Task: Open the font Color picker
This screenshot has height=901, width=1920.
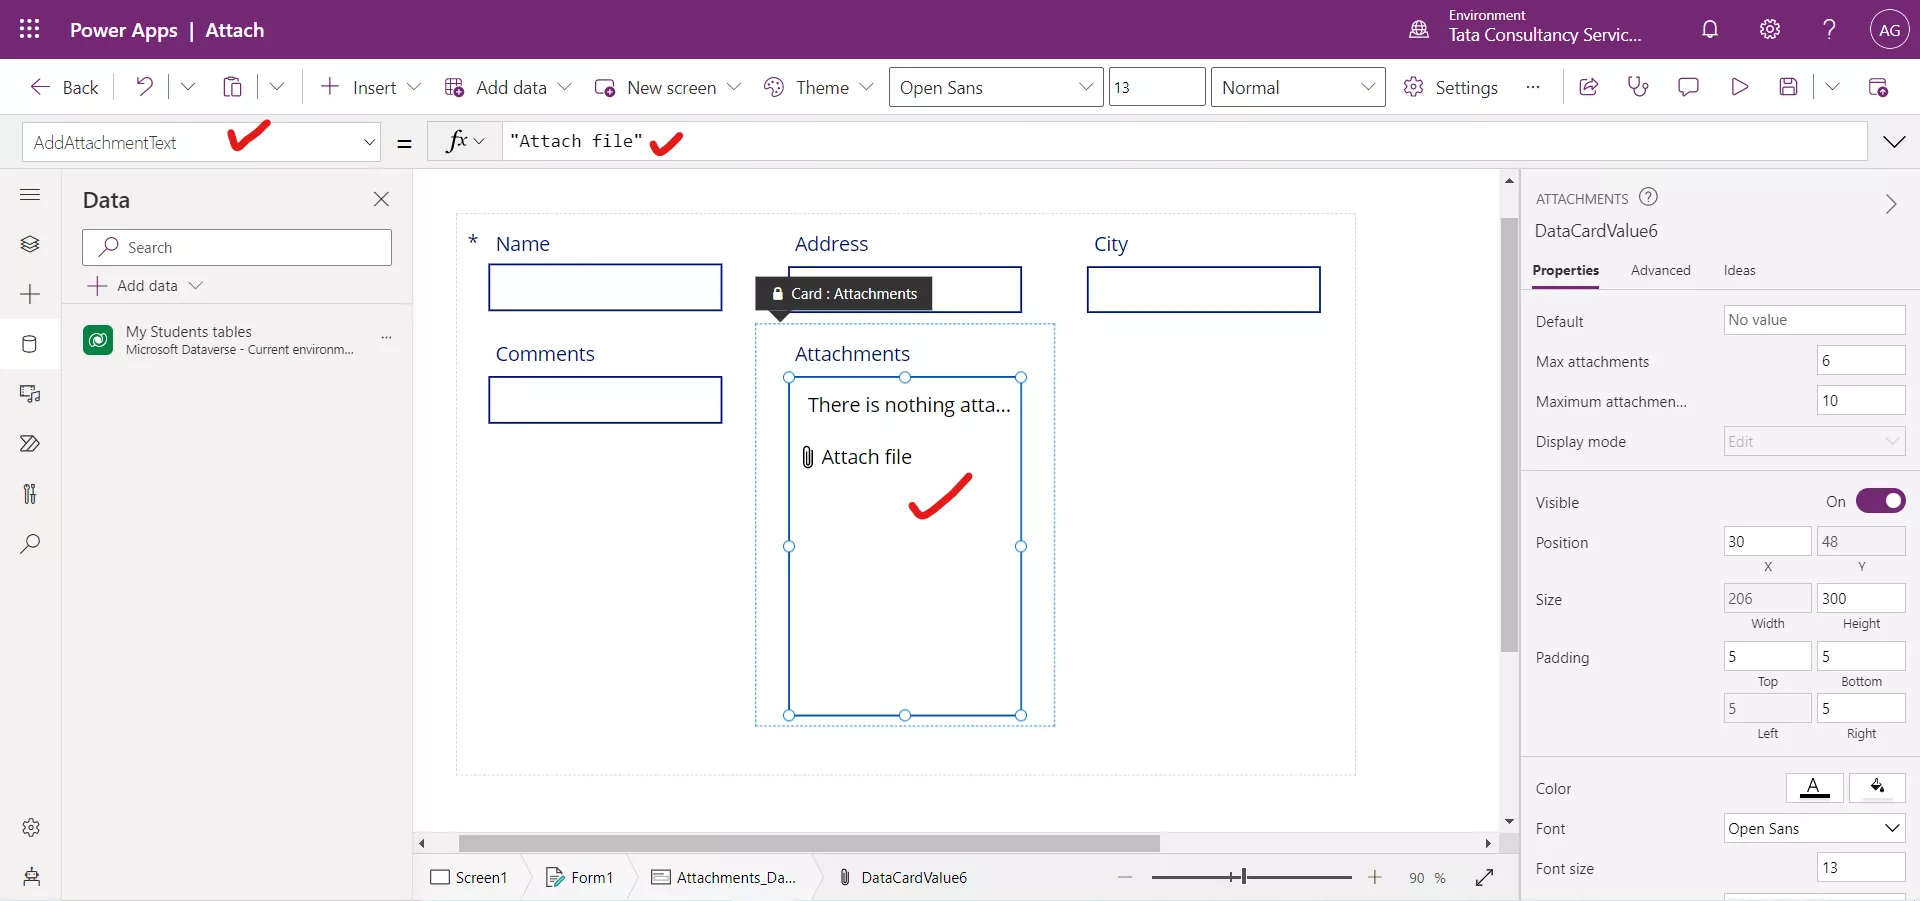Action: click(x=1815, y=788)
